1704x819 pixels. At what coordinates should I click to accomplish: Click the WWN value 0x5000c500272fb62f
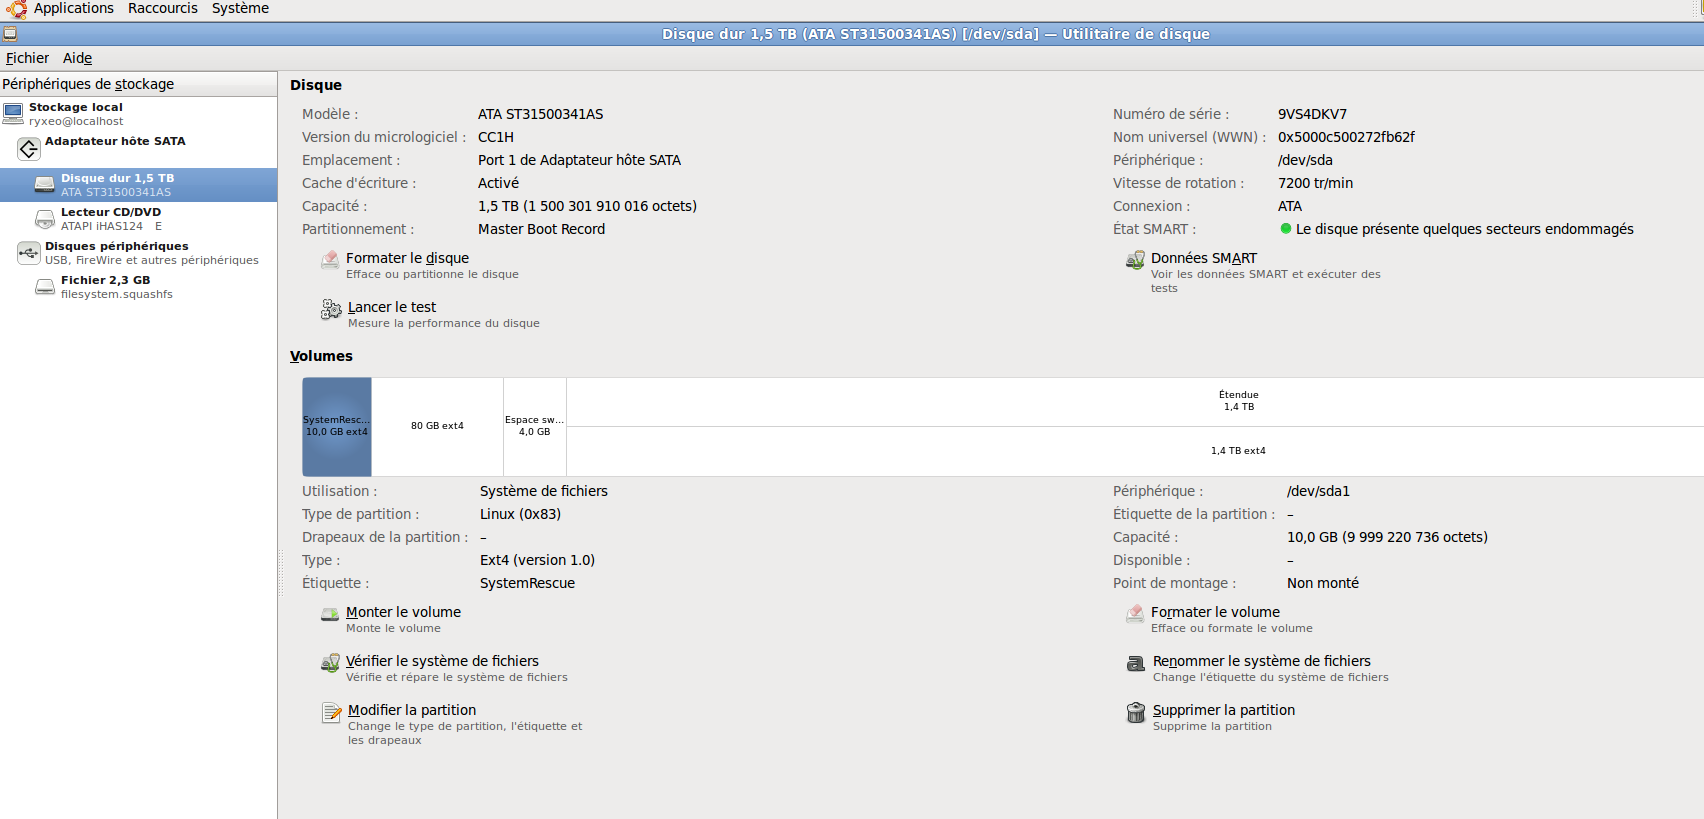pos(1346,137)
